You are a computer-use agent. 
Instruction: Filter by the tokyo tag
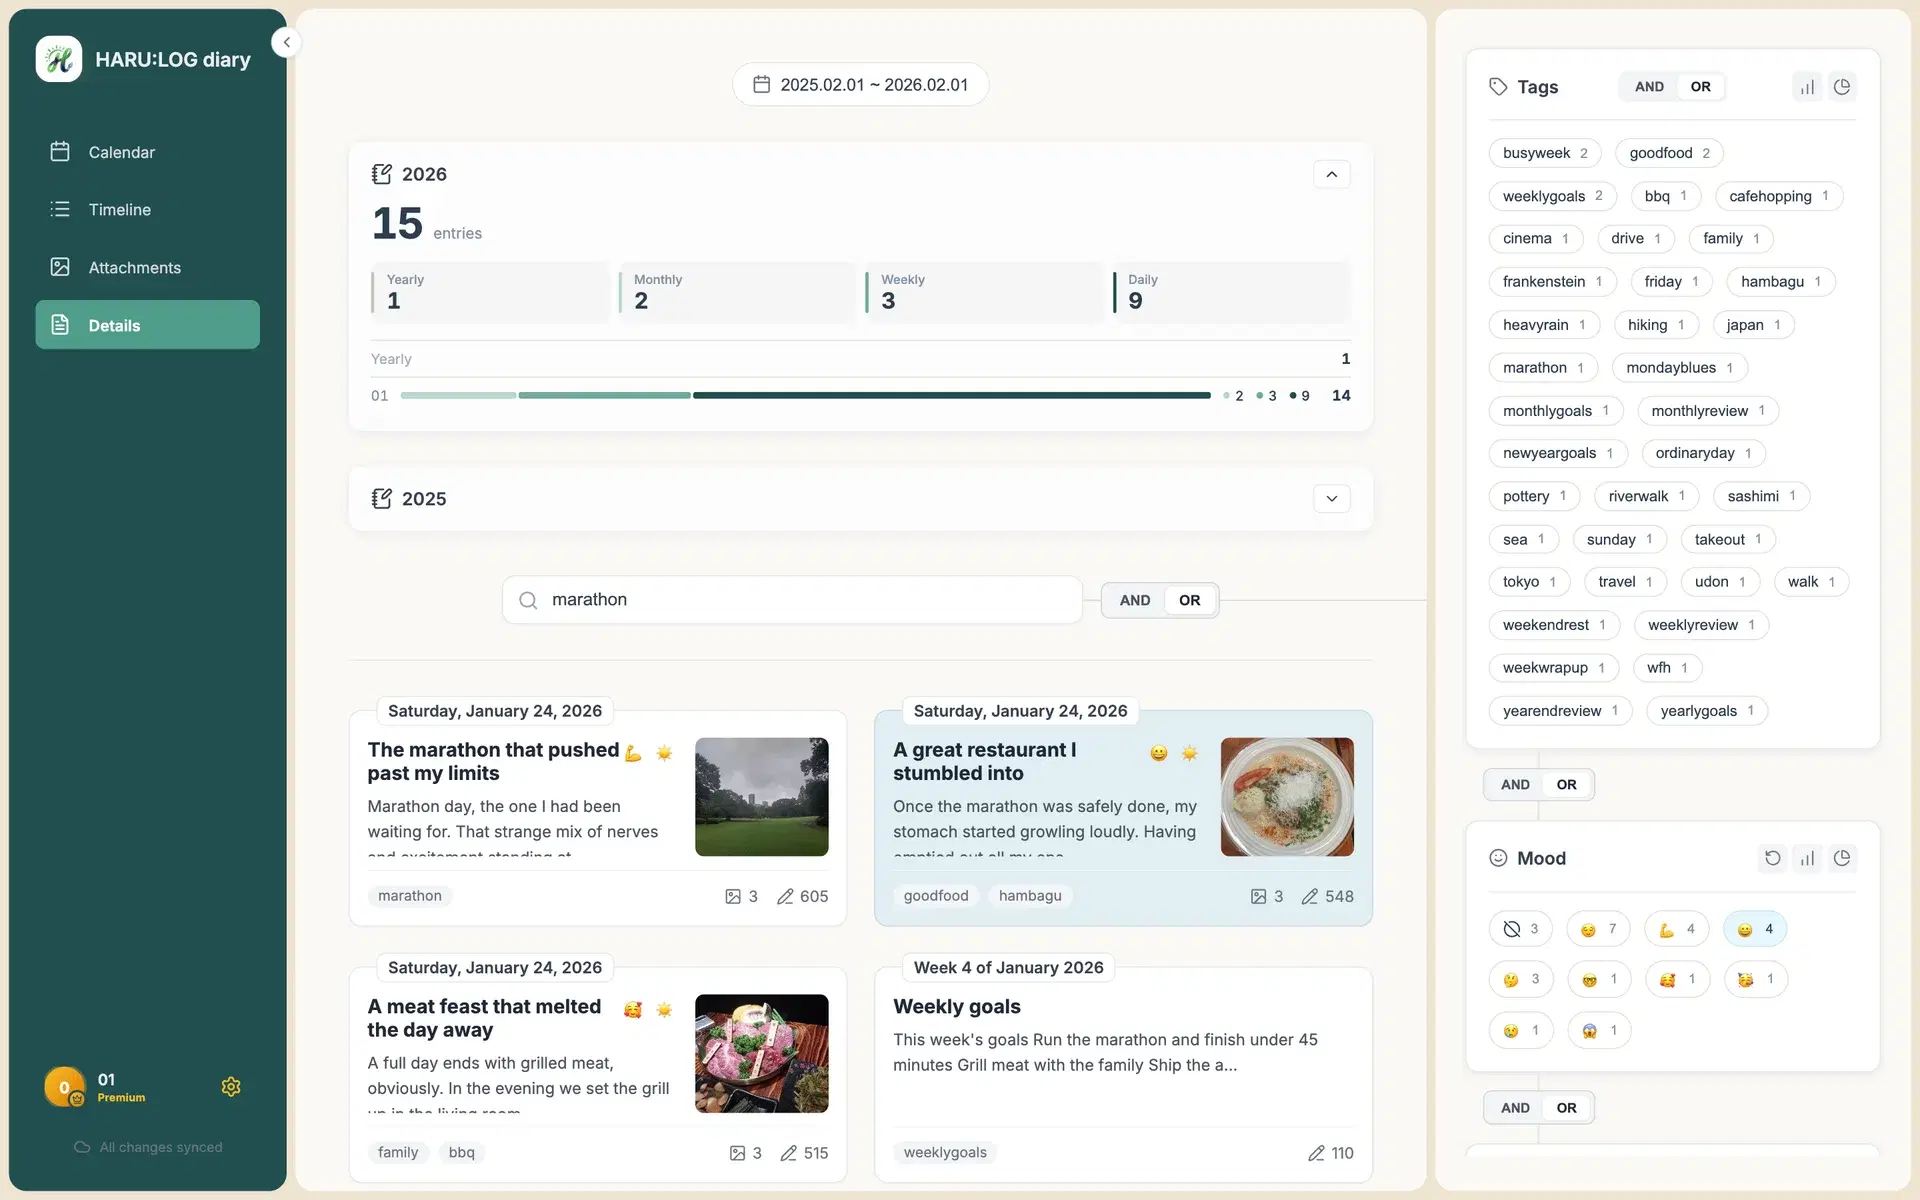[1529, 582]
